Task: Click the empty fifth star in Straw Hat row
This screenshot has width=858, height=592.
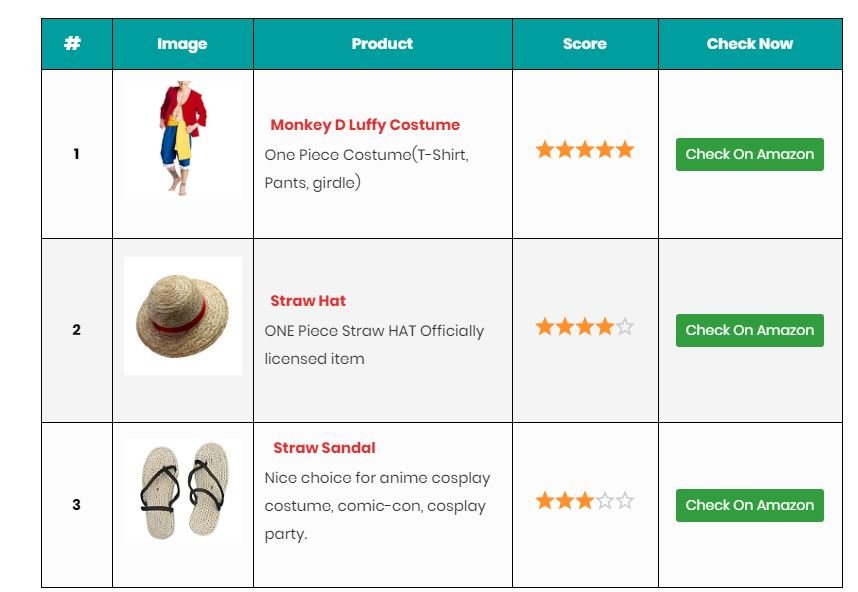Action: [x=625, y=327]
